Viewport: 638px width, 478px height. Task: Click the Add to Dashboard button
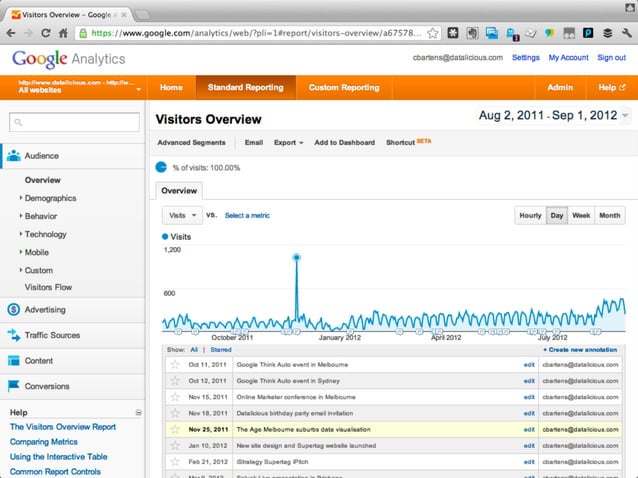coord(345,143)
